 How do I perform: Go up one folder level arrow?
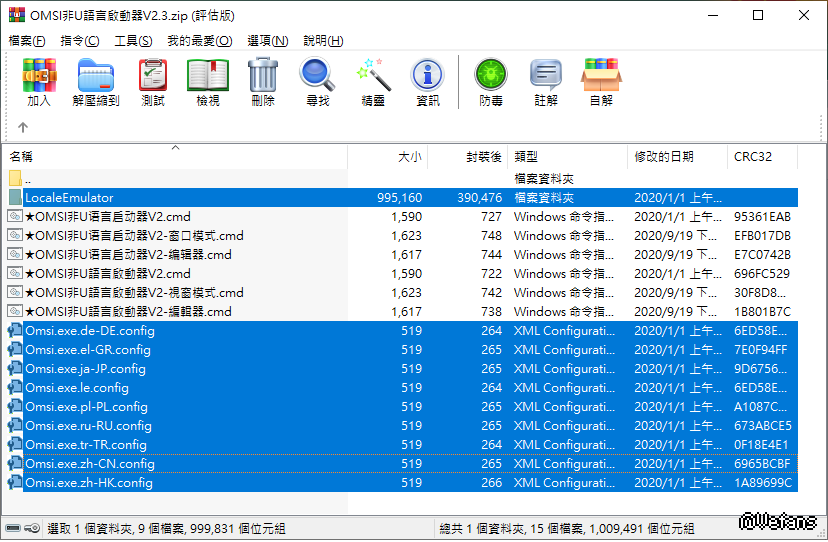(x=22, y=127)
